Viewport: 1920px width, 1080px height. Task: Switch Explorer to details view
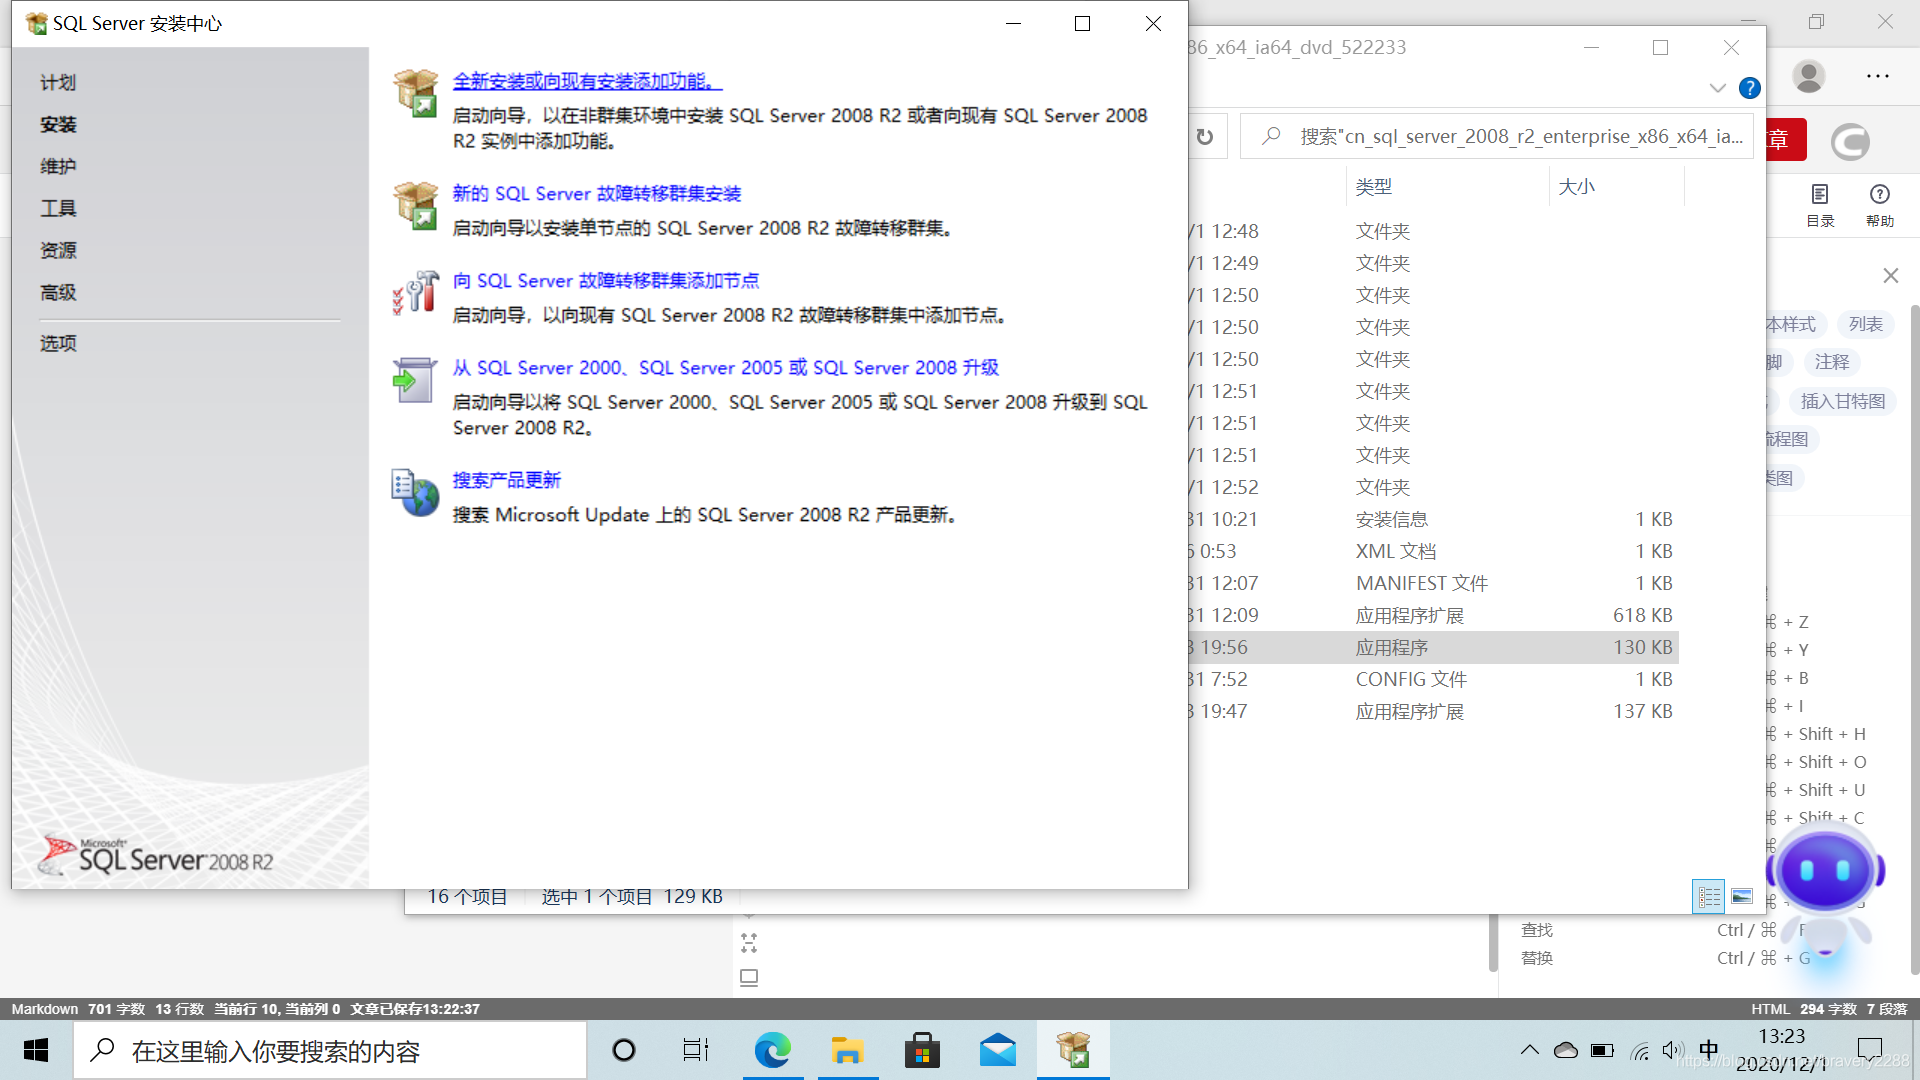tap(1709, 897)
